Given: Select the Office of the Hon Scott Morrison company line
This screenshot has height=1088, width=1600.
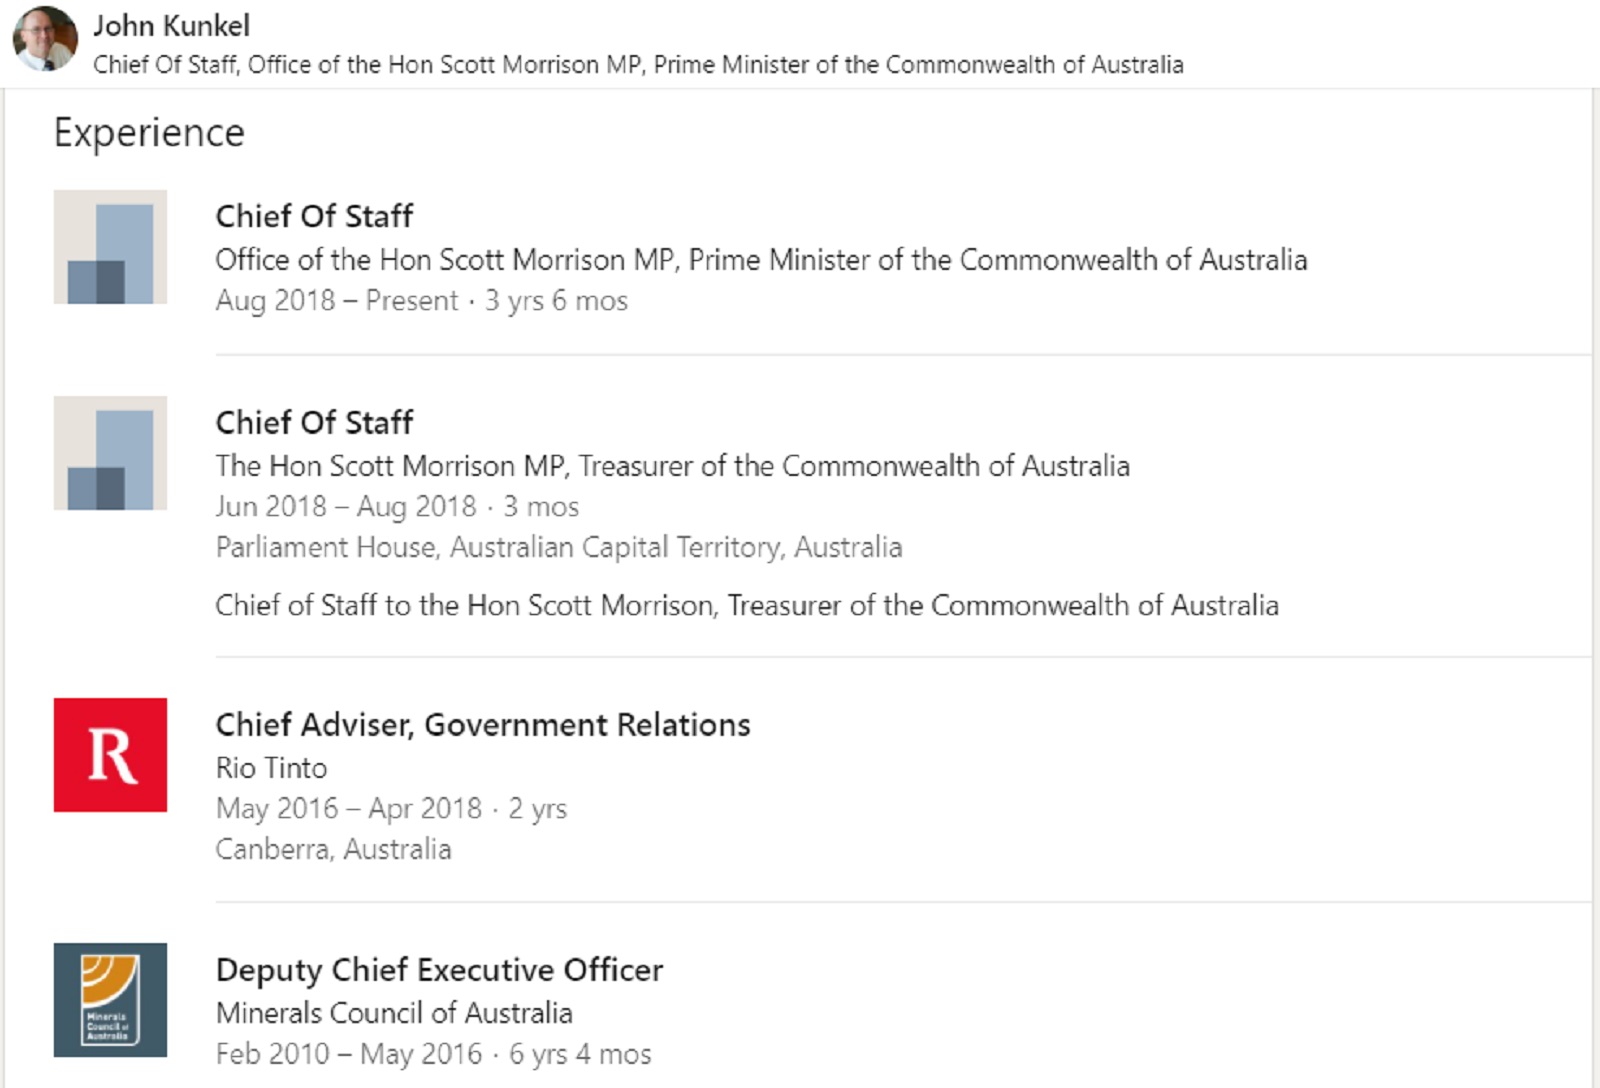Looking at the screenshot, I should coord(761,260).
